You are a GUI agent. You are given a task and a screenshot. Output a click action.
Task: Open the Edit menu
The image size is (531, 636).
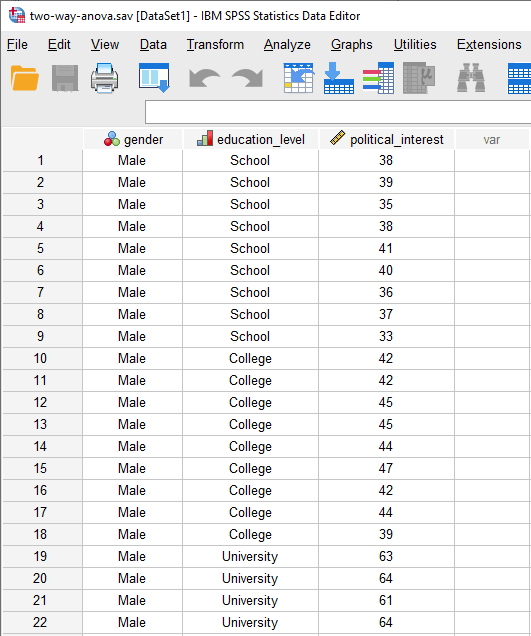click(59, 44)
